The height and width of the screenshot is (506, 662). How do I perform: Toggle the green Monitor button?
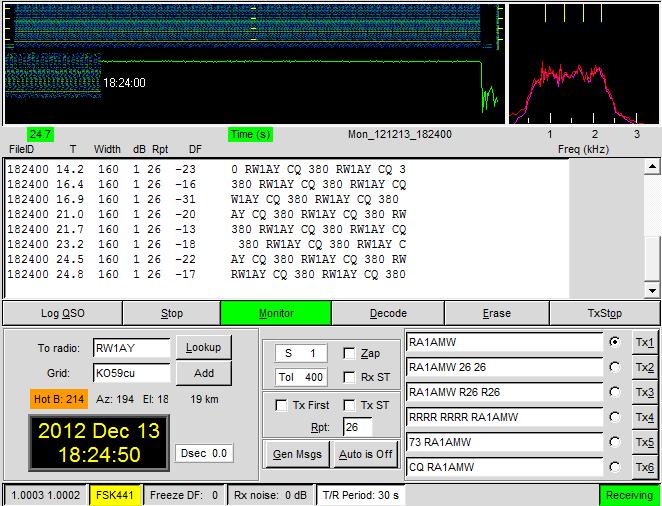point(276,313)
